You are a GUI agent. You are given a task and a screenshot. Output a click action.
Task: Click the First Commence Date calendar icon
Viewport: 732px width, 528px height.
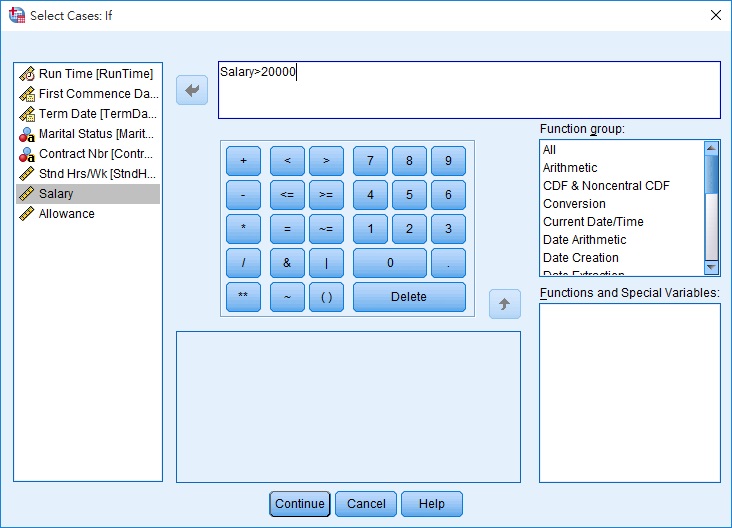[27, 94]
